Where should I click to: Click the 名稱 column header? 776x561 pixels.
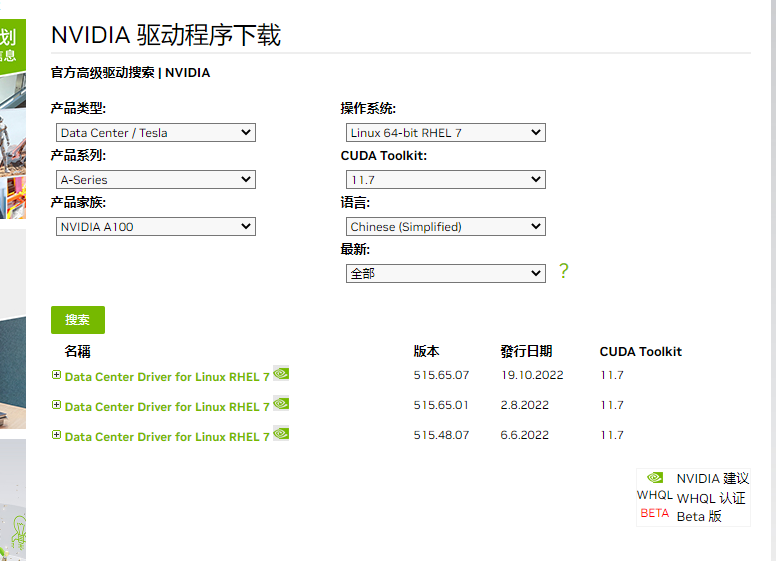click(77, 351)
